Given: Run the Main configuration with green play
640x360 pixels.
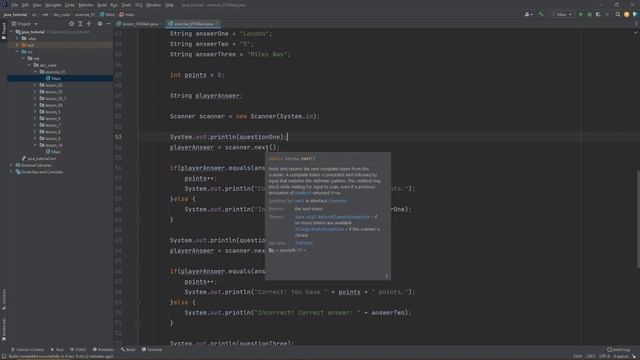Looking at the screenshot, I should (581, 14).
